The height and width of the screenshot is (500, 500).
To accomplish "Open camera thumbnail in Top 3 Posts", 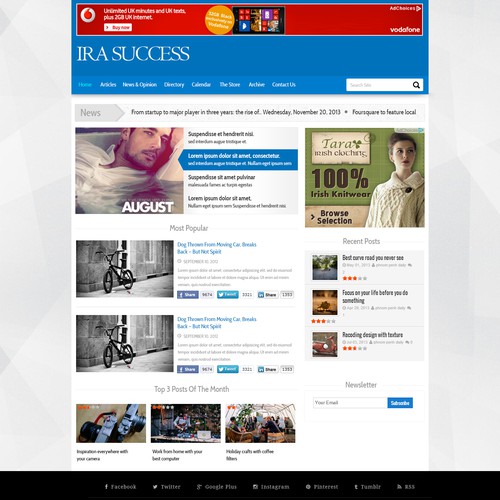I will click(x=111, y=423).
